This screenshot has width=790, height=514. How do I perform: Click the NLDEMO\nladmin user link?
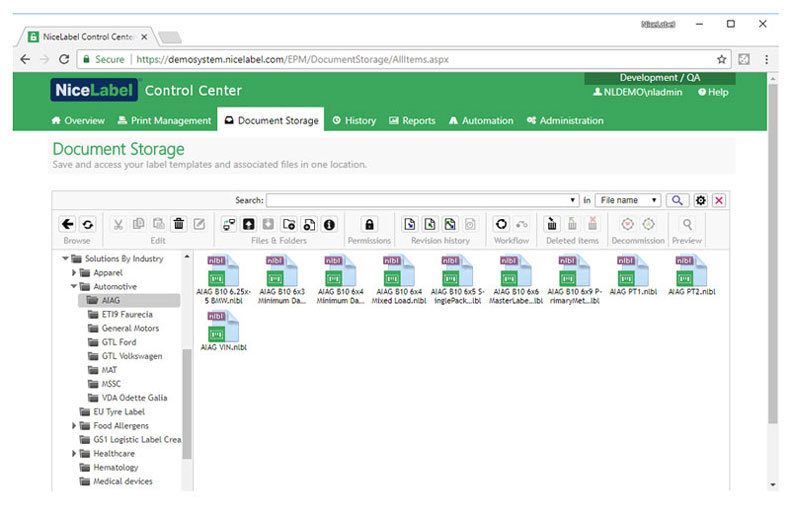pos(637,92)
